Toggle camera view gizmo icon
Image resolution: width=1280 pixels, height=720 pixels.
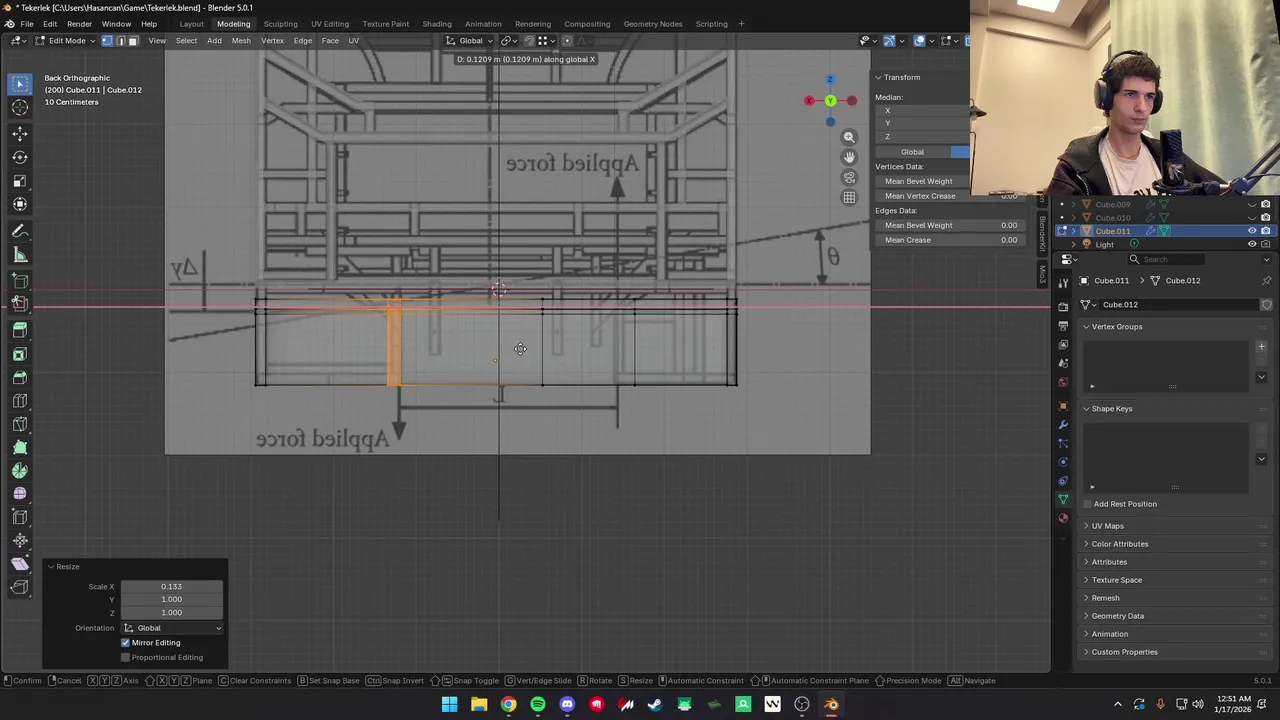click(x=849, y=177)
